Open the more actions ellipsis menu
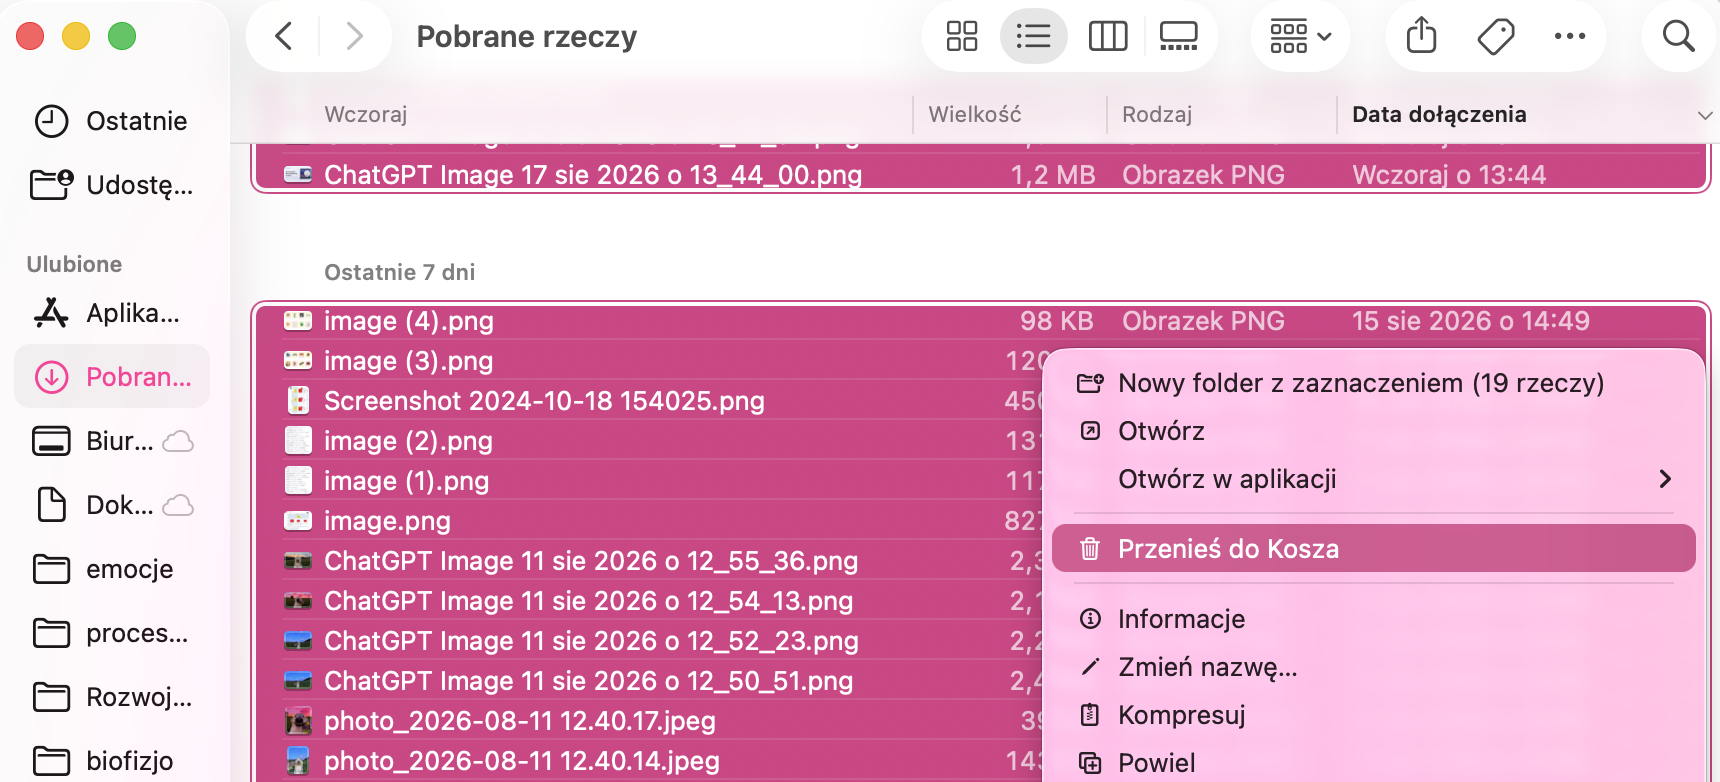The height and width of the screenshot is (782, 1720). point(1570,37)
